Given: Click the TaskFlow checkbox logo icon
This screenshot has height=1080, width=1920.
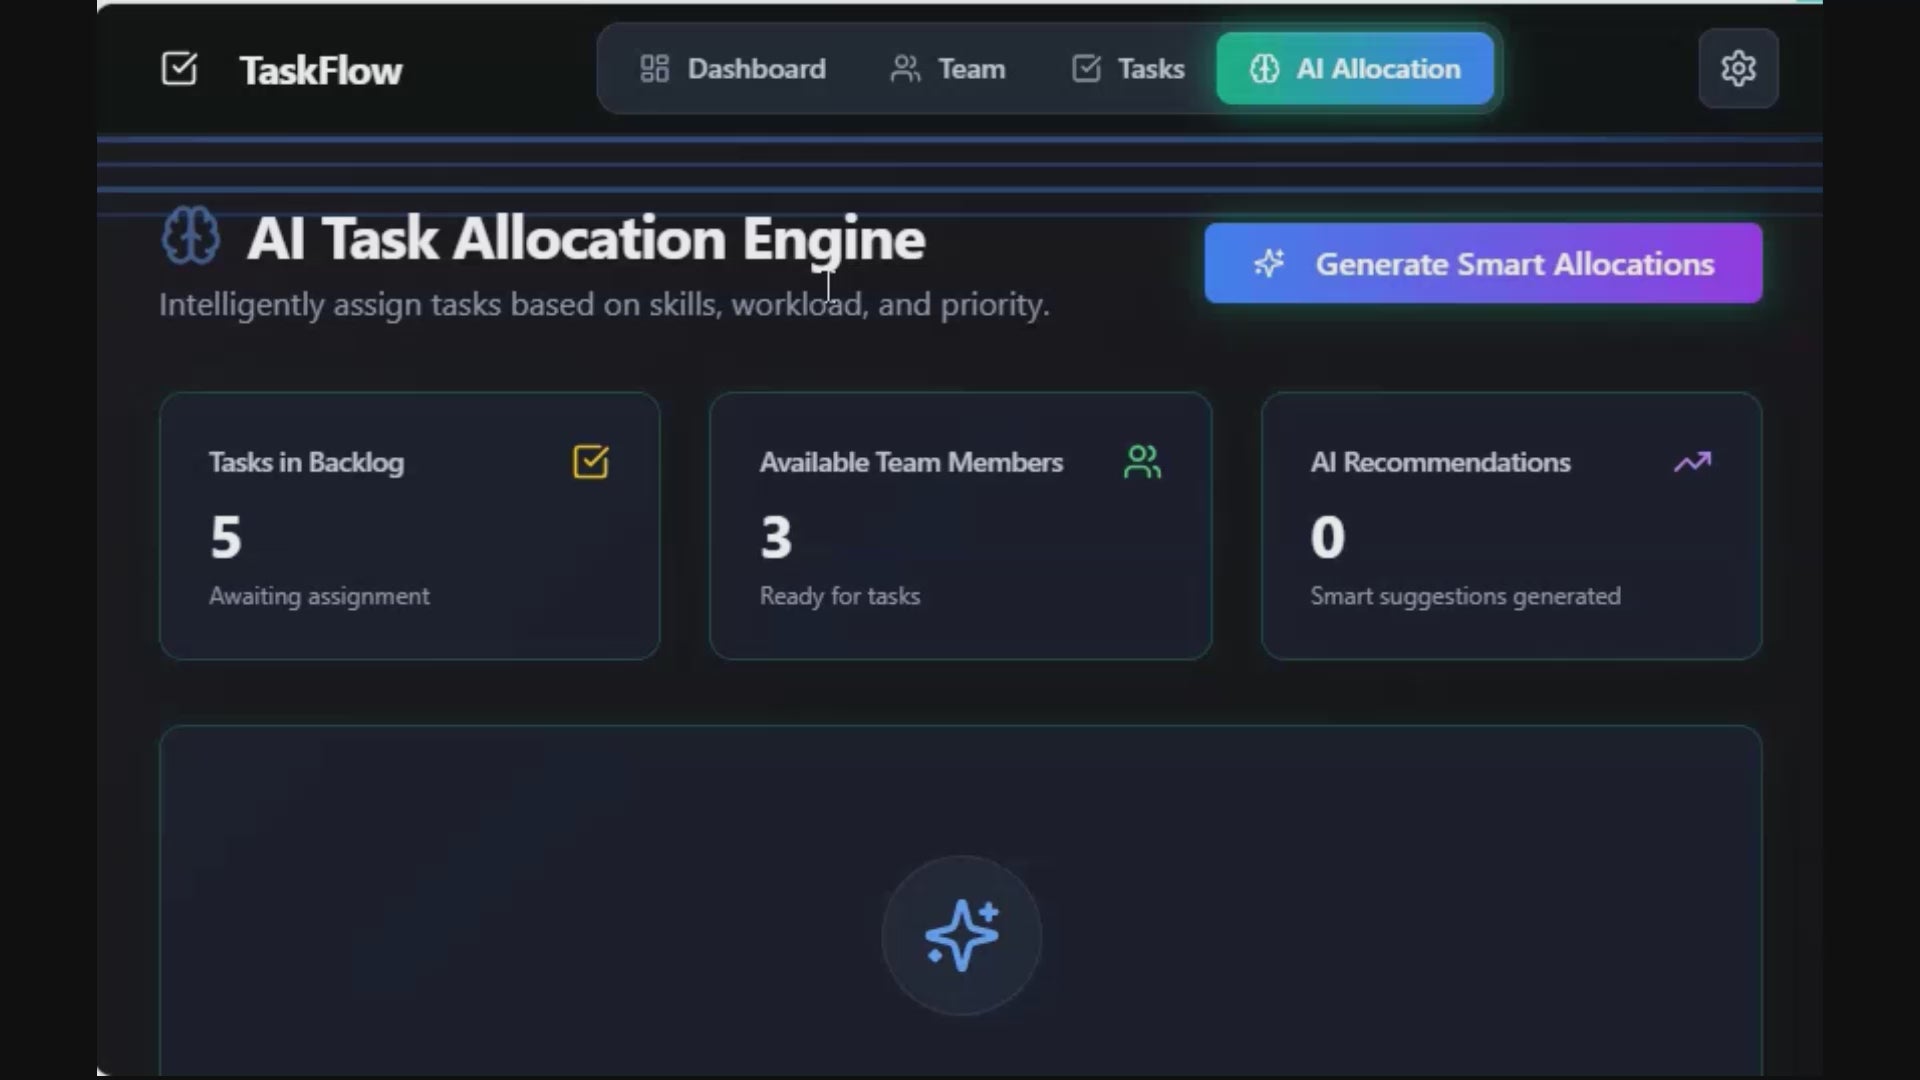Looking at the screenshot, I should [180, 69].
